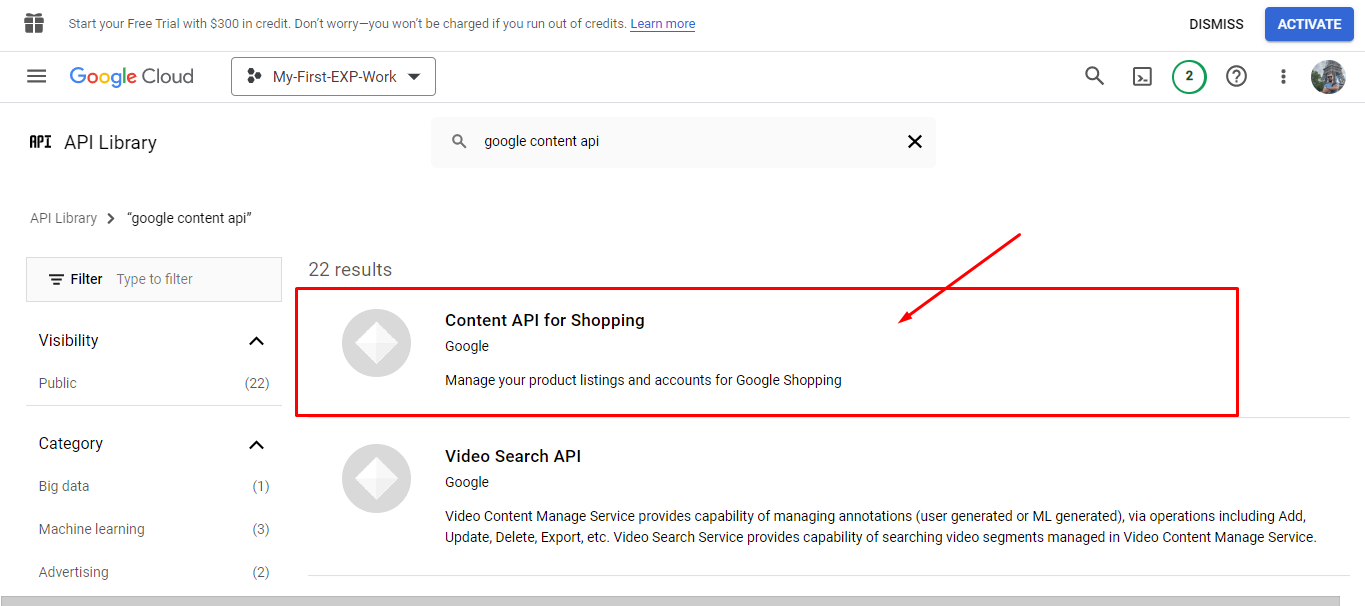This screenshot has height=606, width=1365.
Task: Click the "google content api" breadcrumb text
Action: [x=190, y=218]
